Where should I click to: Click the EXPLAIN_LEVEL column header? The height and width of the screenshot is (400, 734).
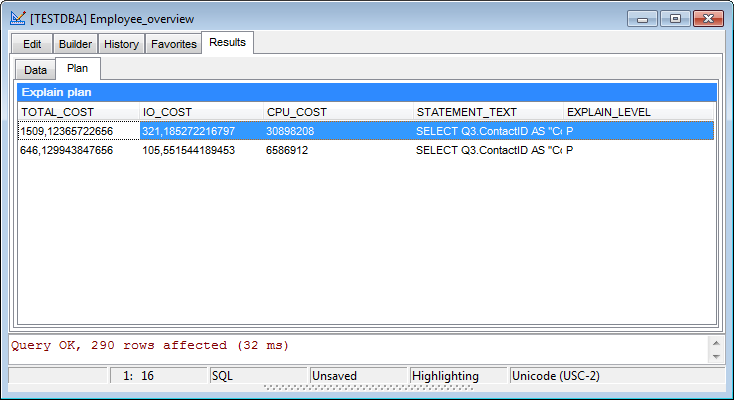[x=638, y=112]
